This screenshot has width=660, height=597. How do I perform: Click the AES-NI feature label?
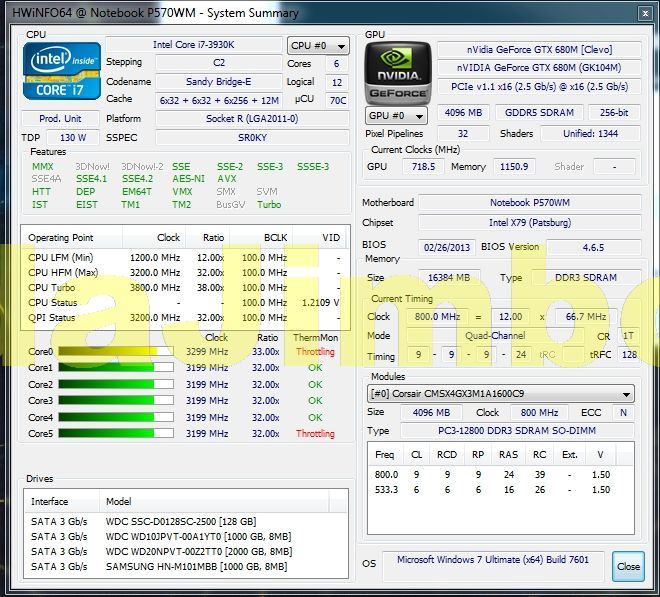point(188,179)
